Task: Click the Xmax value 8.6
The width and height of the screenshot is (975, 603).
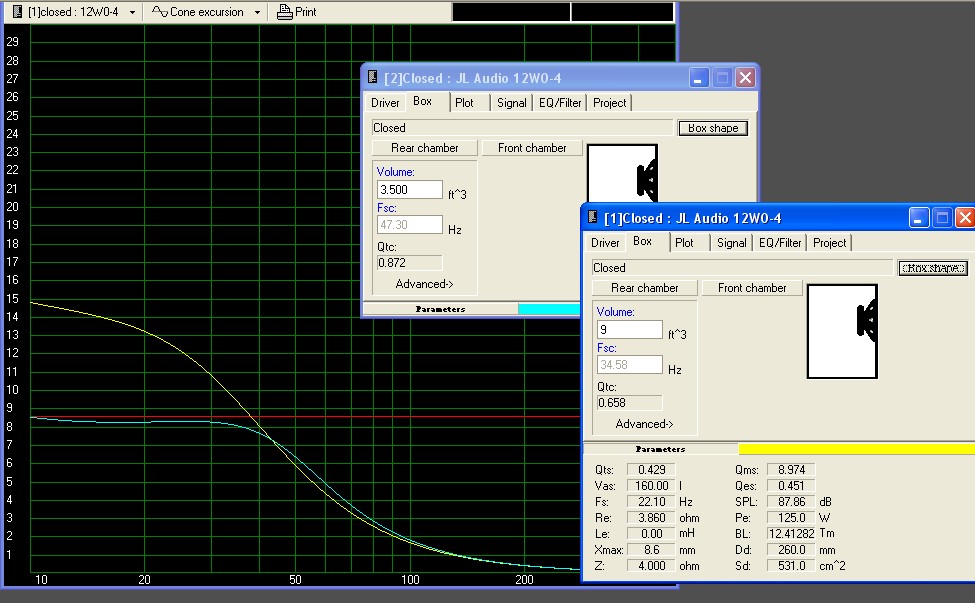Action: (x=651, y=550)
